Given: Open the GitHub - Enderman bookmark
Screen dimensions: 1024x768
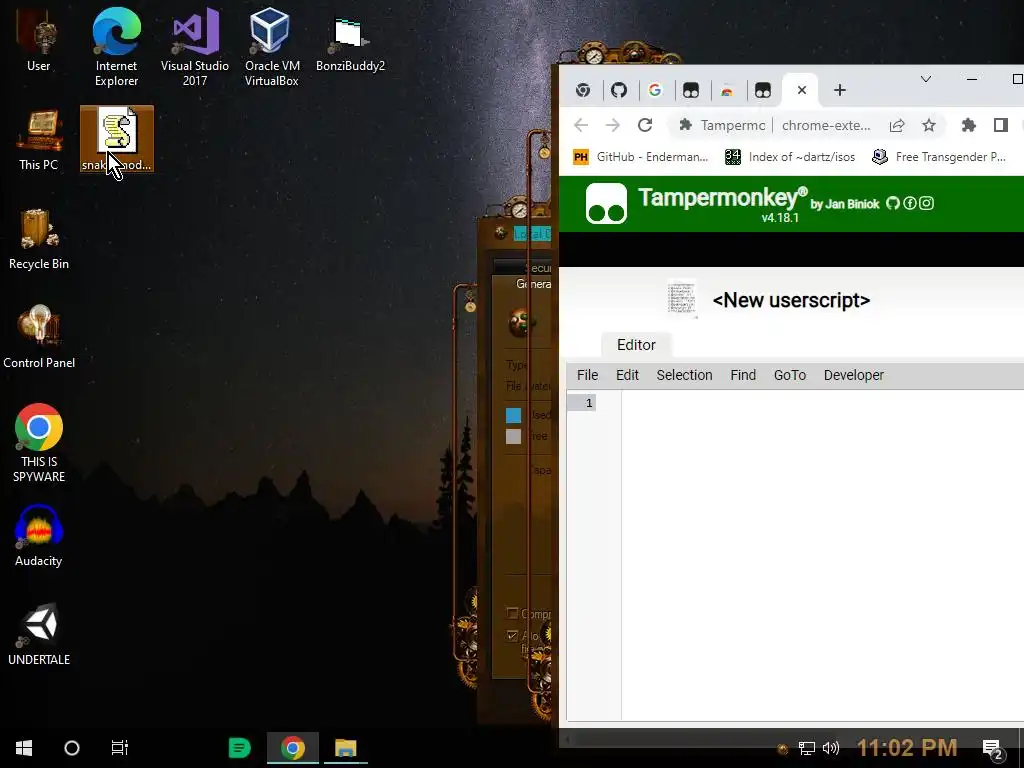Looking at the screenshot, I should pyautogui.click(x=641, y=157).
